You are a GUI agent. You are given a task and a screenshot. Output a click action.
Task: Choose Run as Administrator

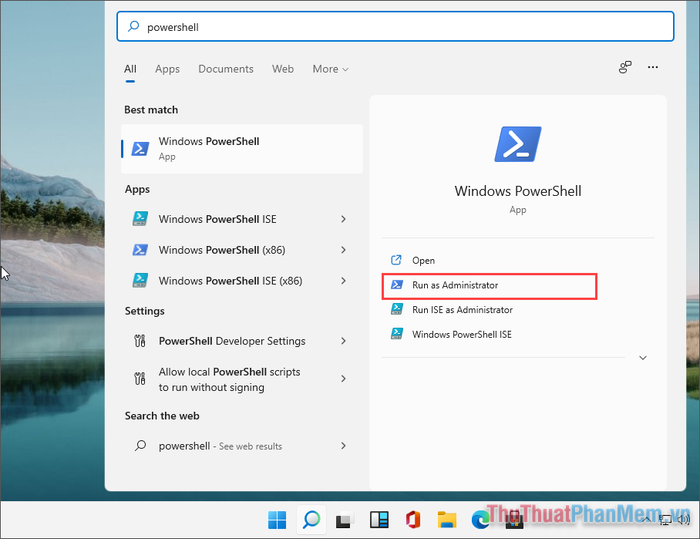coord(489,286)
